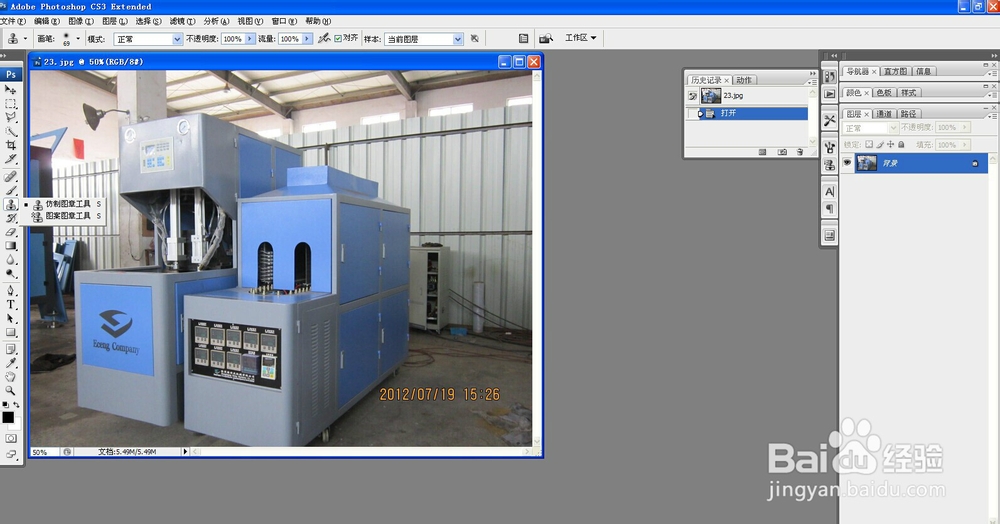Viewport: 1000px width, 524px height.
Task: Select the Slice tool
Action: (x=10, y=159)
